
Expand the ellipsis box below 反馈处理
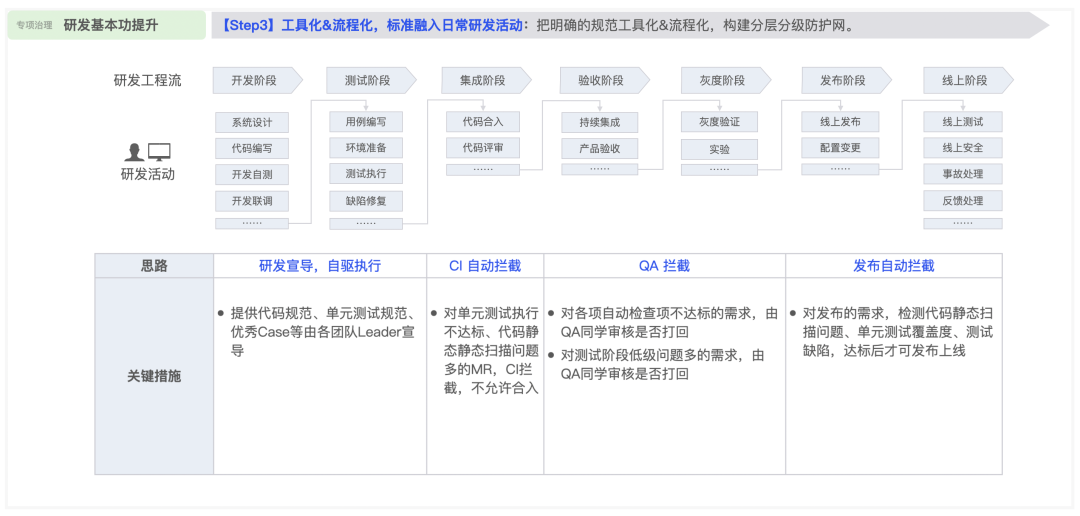(x=963, y=223)
